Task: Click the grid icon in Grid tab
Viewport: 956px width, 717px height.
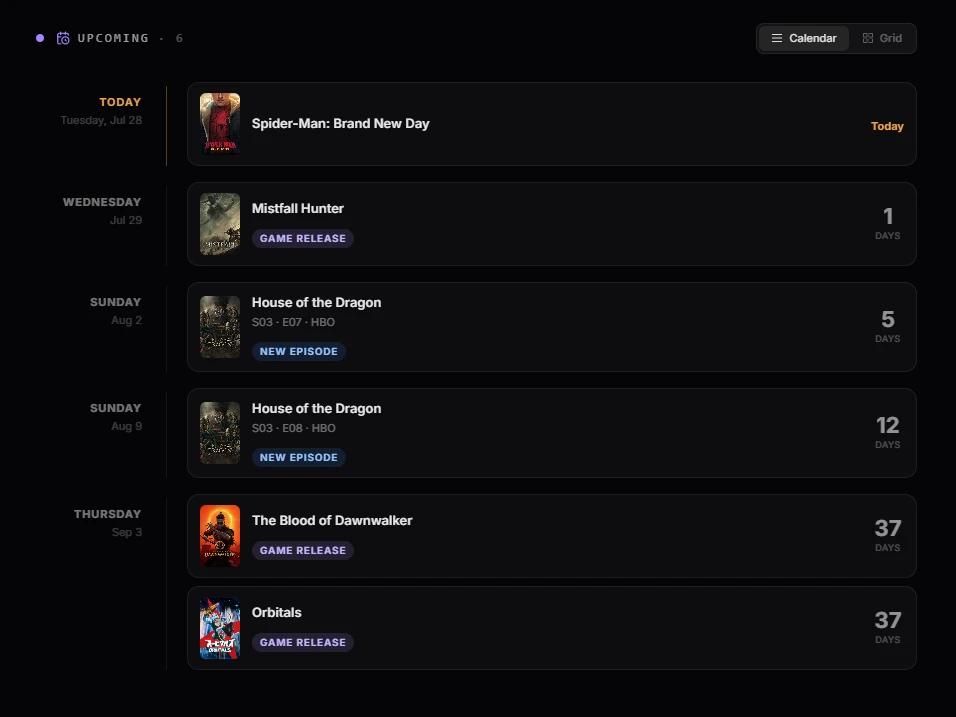Action: [x=868, y=38]
